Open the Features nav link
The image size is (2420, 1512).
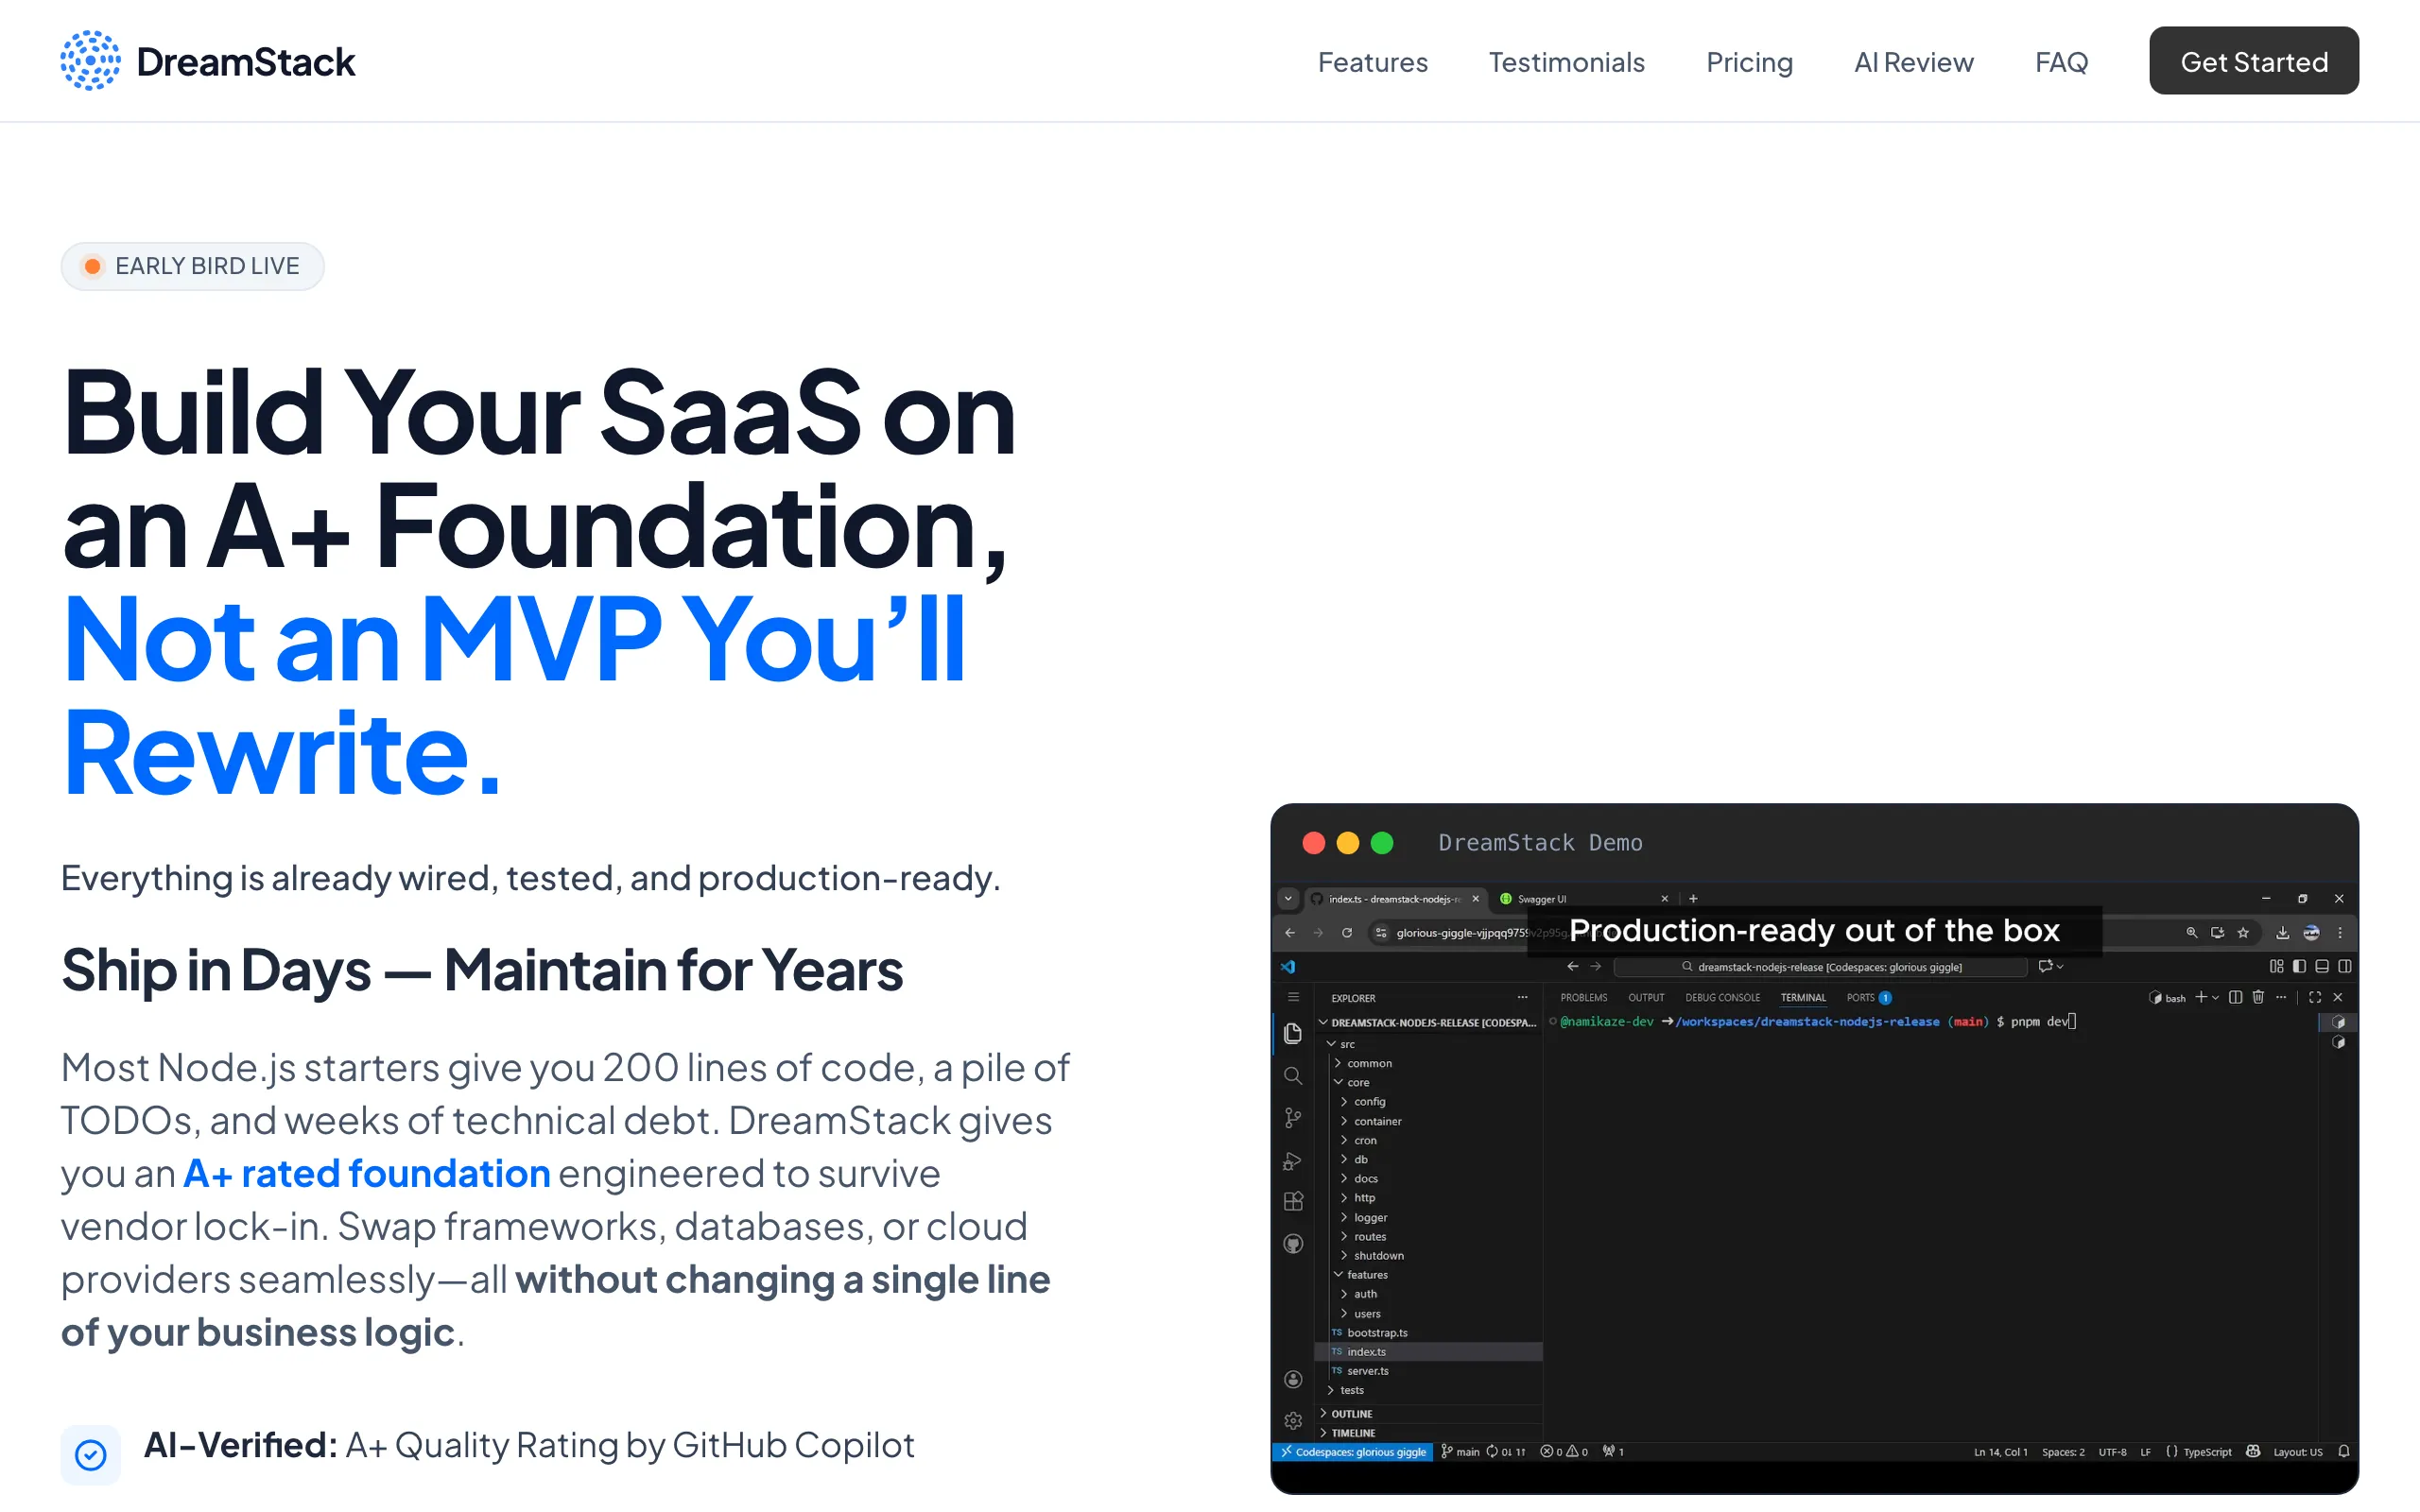[x=1372, y=62]
